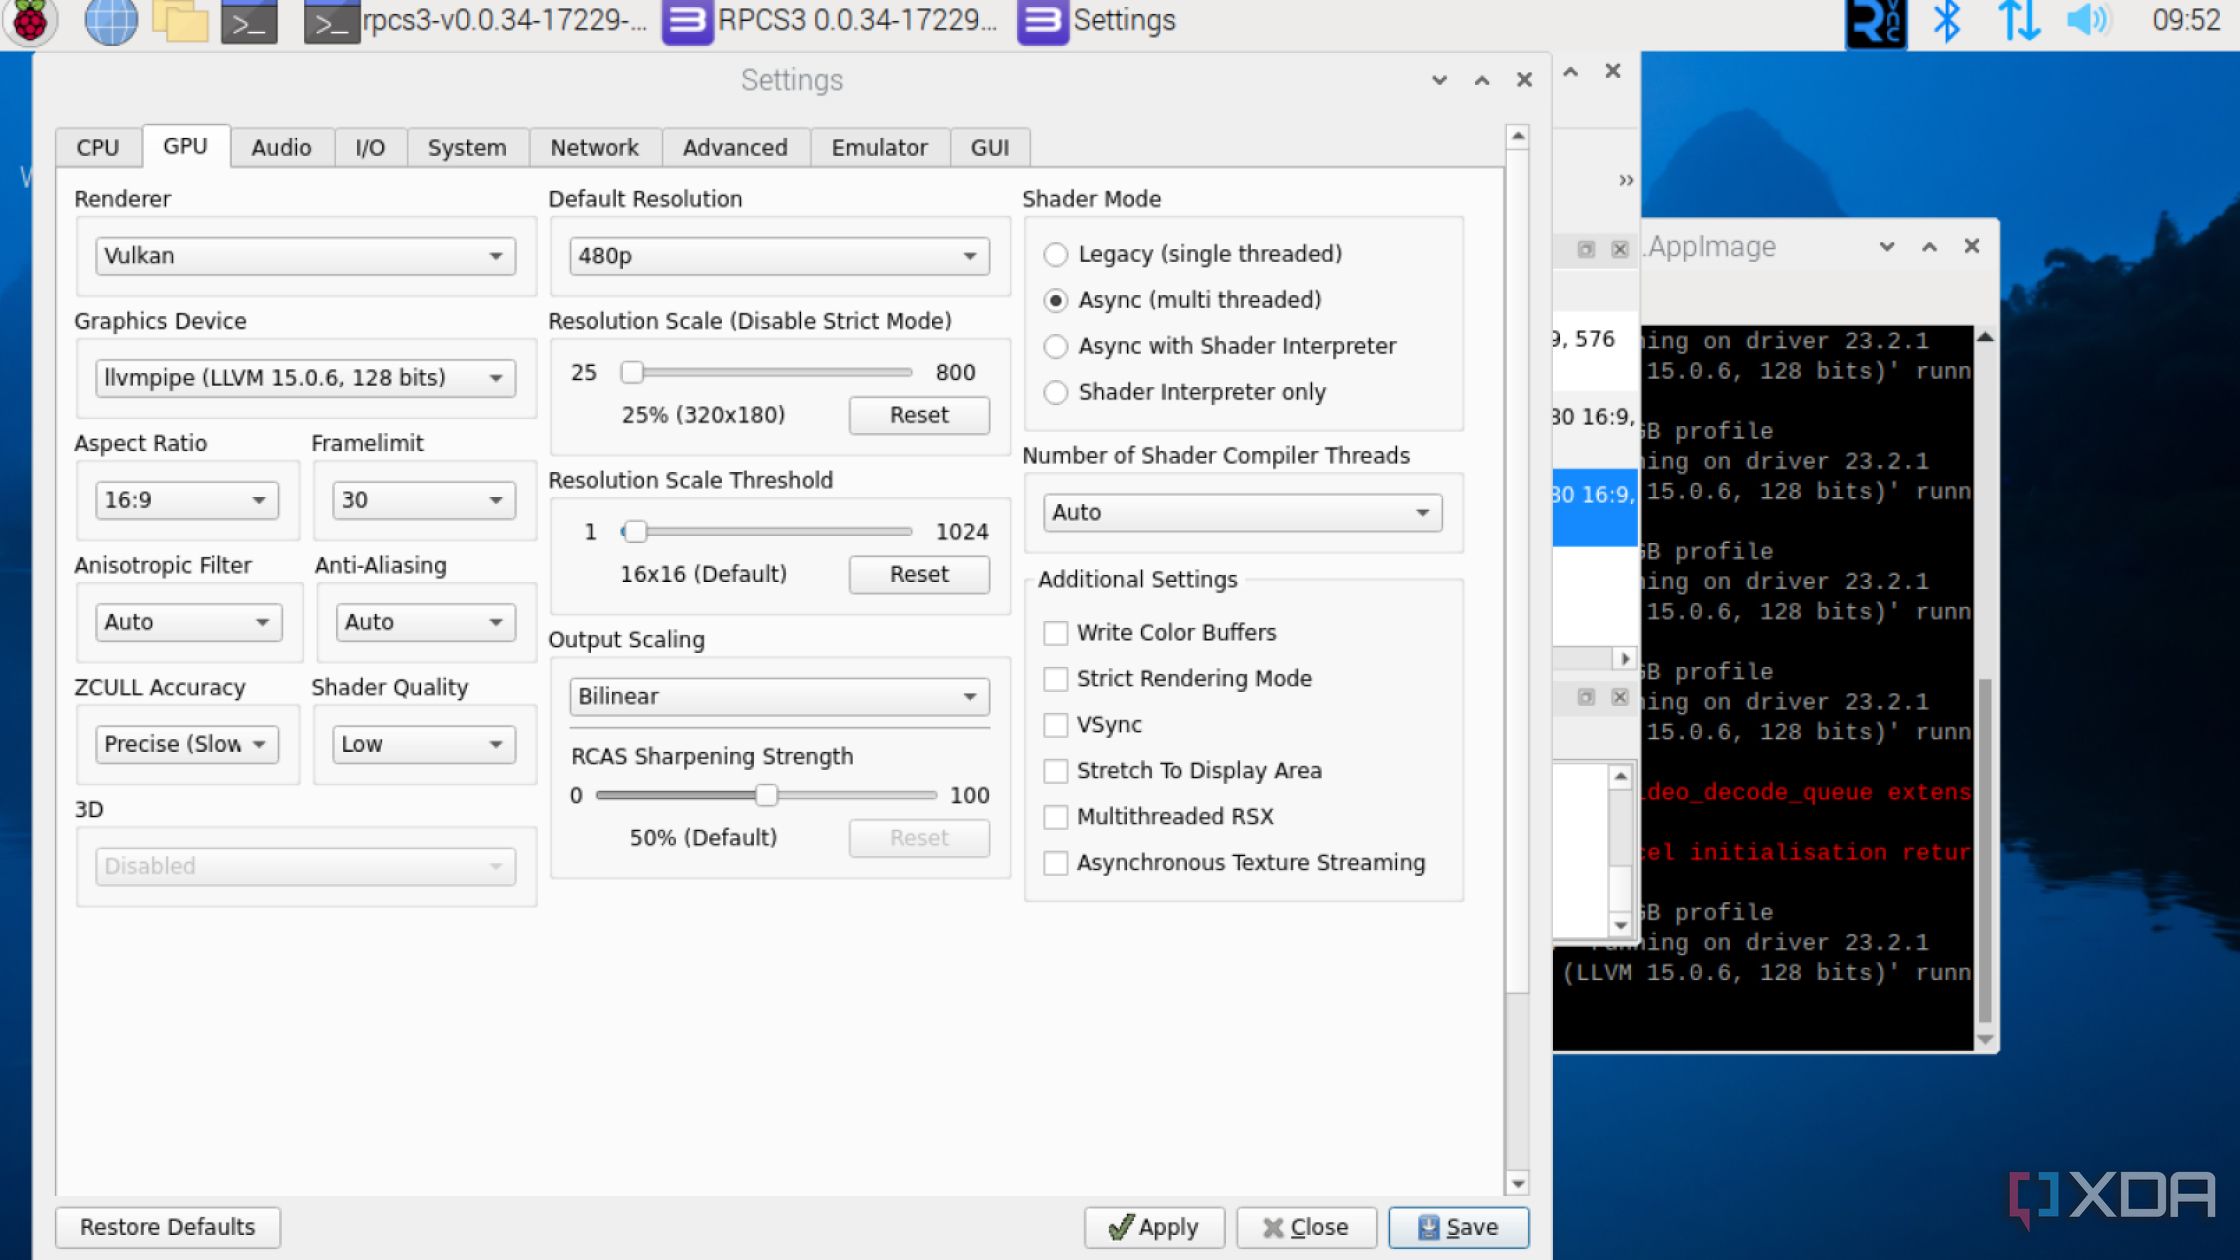
Task: Maximize the AppImage terminal window
Action: [1930, 246]
